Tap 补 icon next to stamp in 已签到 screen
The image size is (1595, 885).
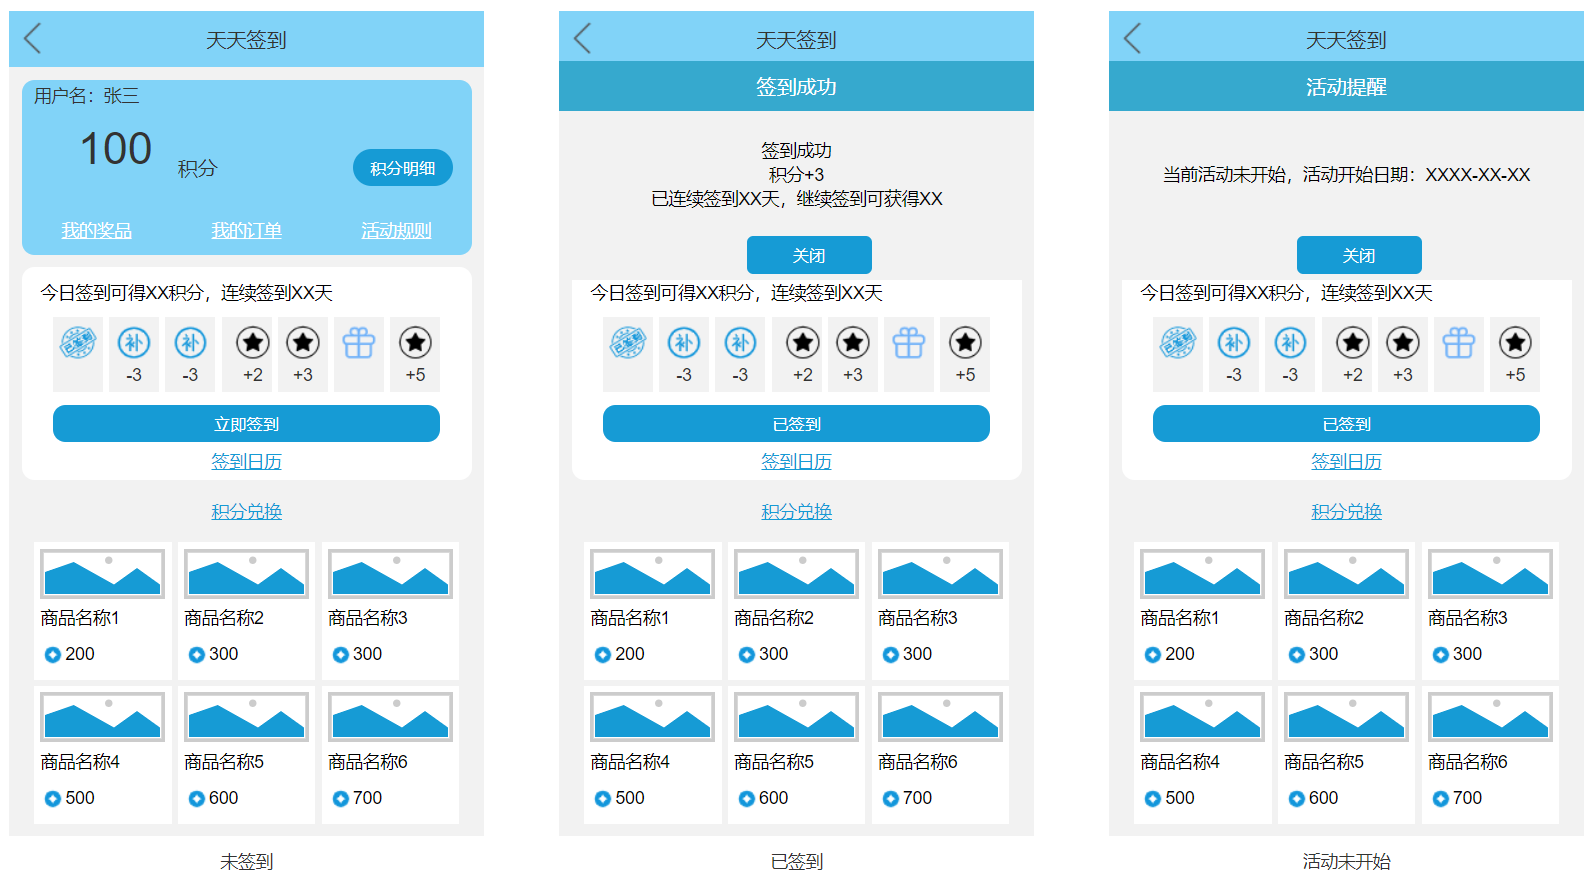click(684, 343)
